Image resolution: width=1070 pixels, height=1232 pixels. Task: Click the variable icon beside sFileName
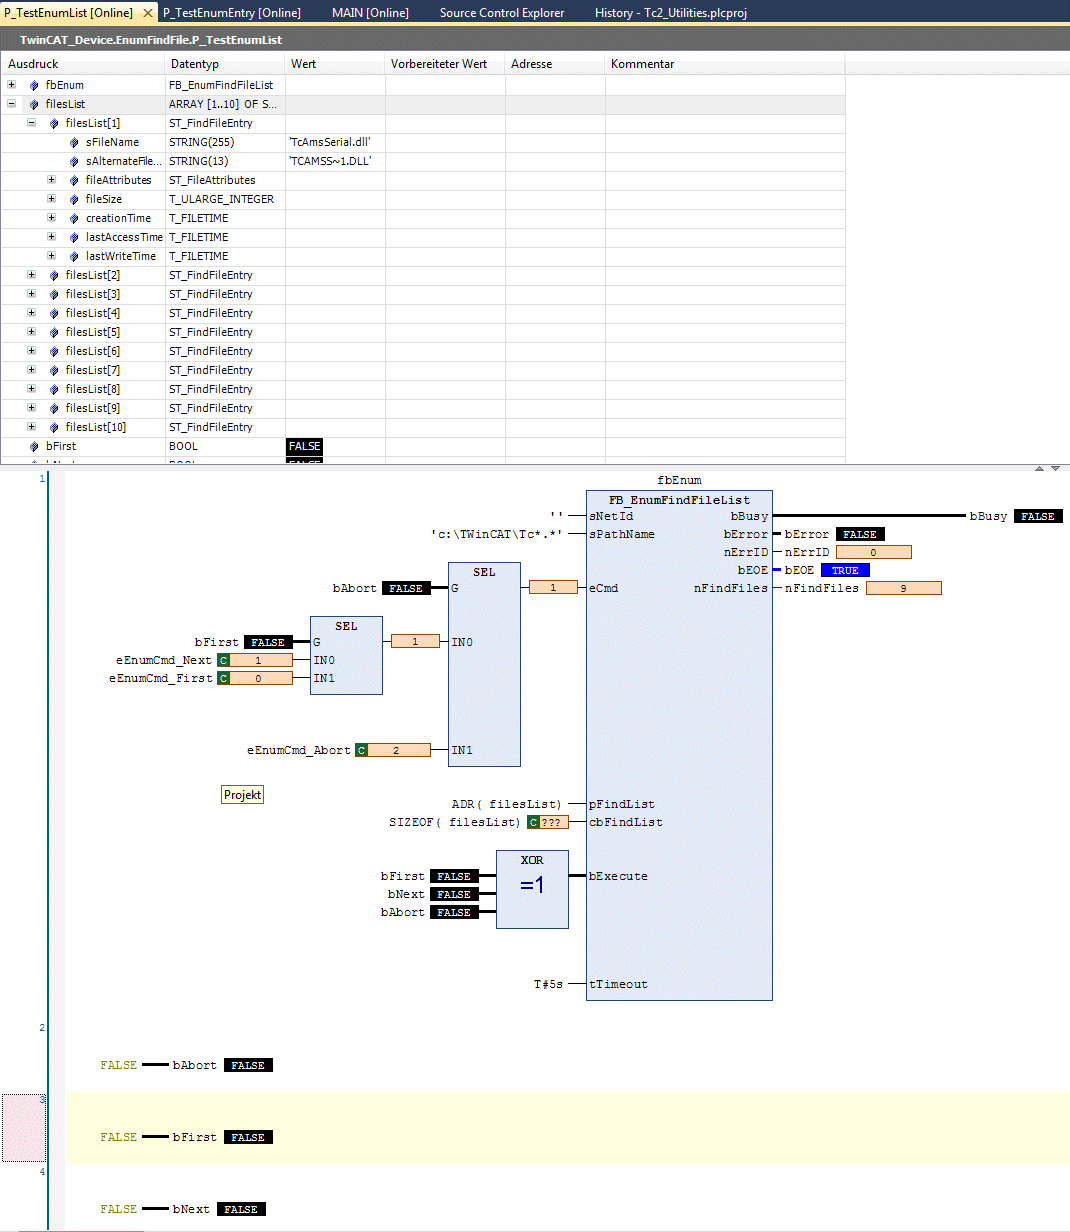[x=74, y=142]
